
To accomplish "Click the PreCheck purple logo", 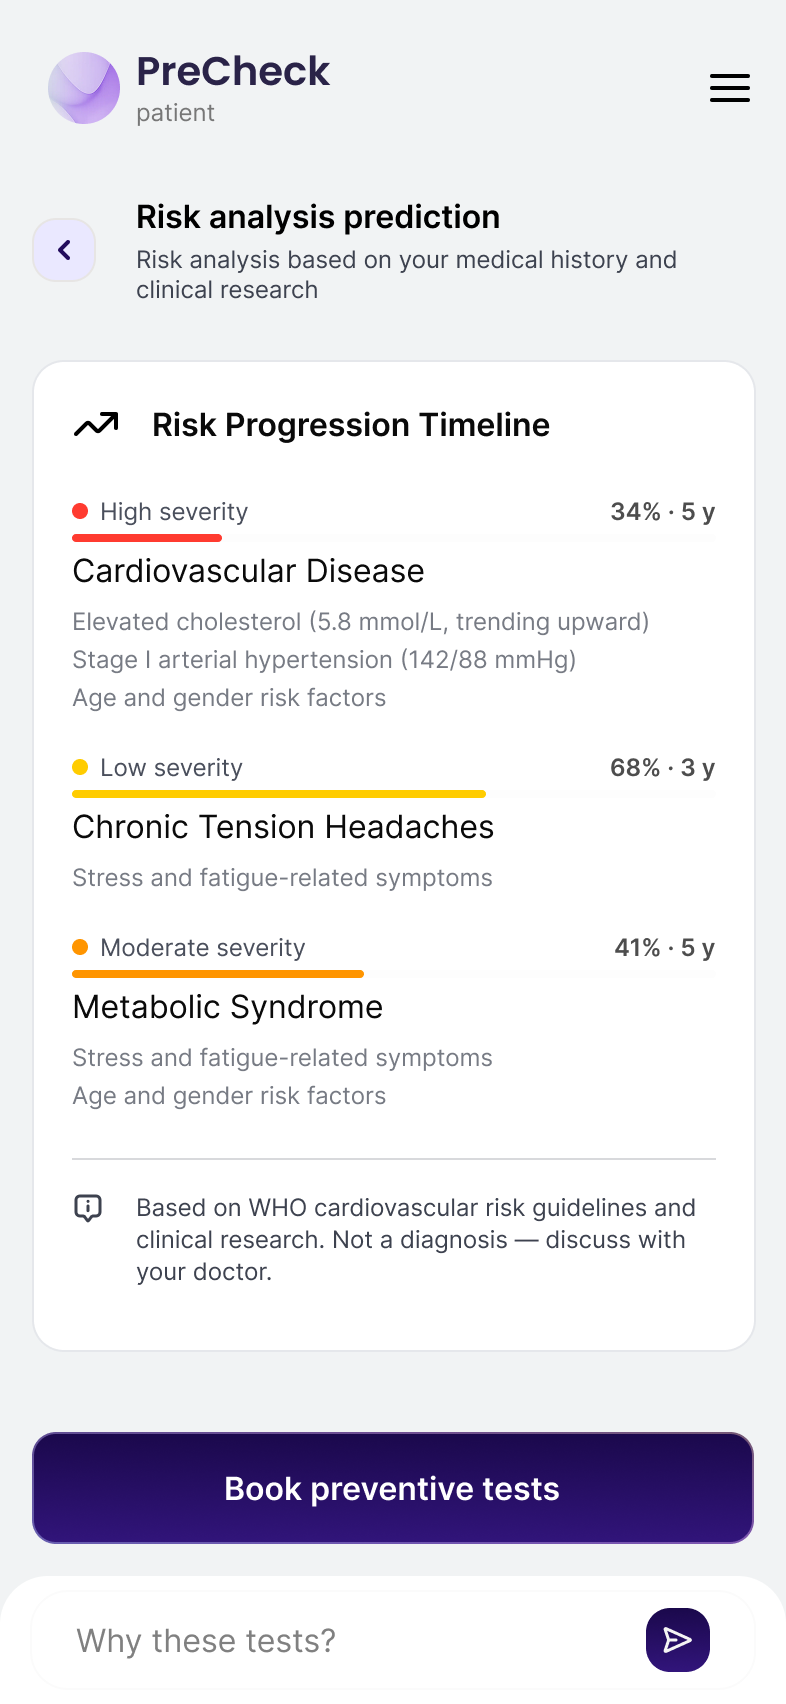I will point(84,88).
